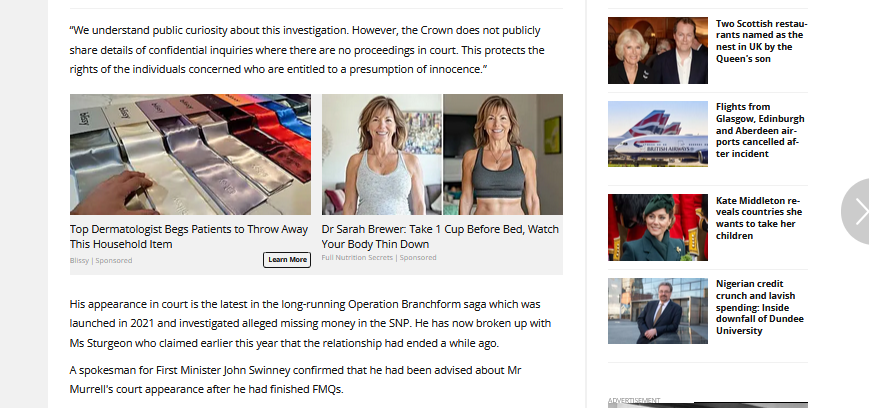Open the Flights from Glasgow cancelled headline
This screenshot has width=869, height=408.
(x=760, y=130)
